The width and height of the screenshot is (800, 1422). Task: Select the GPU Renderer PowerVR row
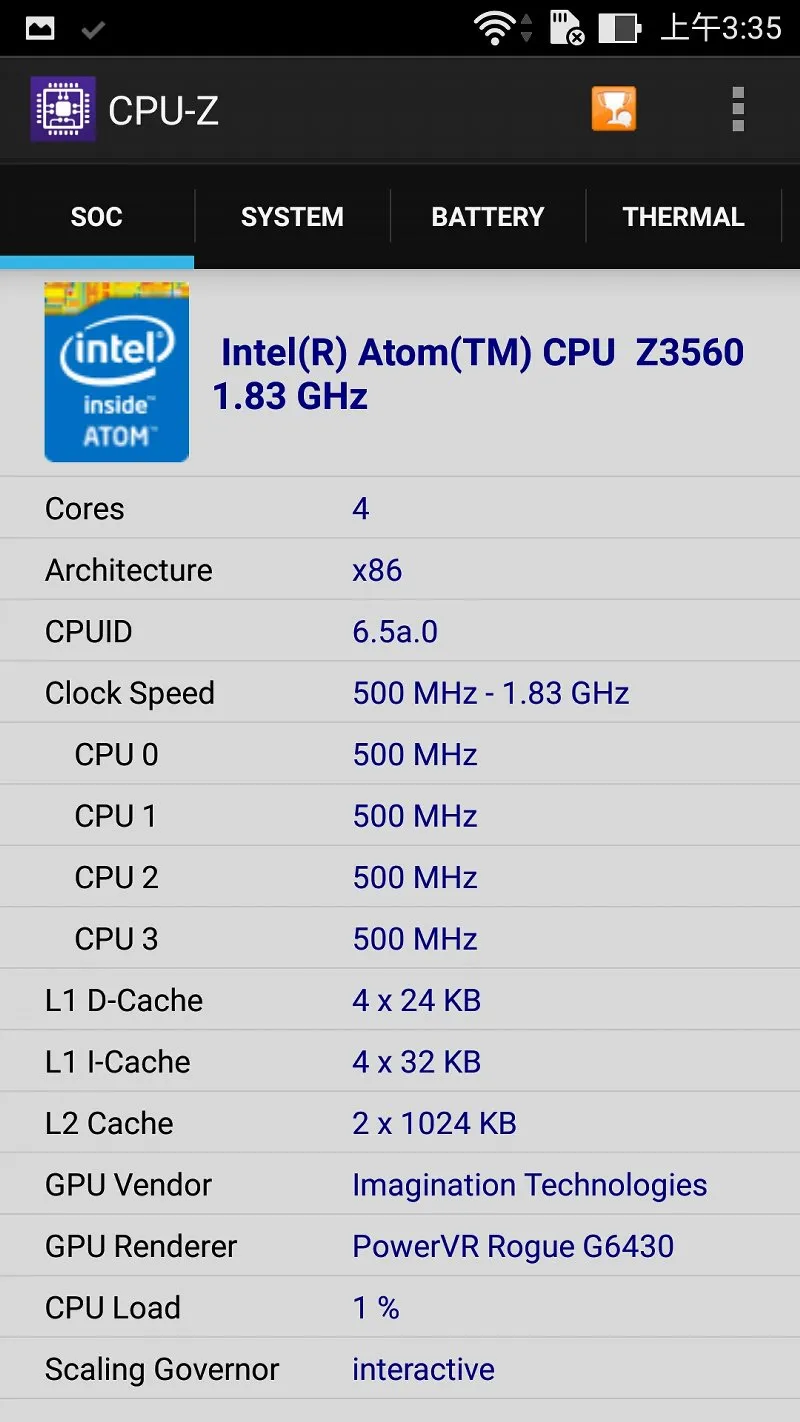click(400, 1246)
